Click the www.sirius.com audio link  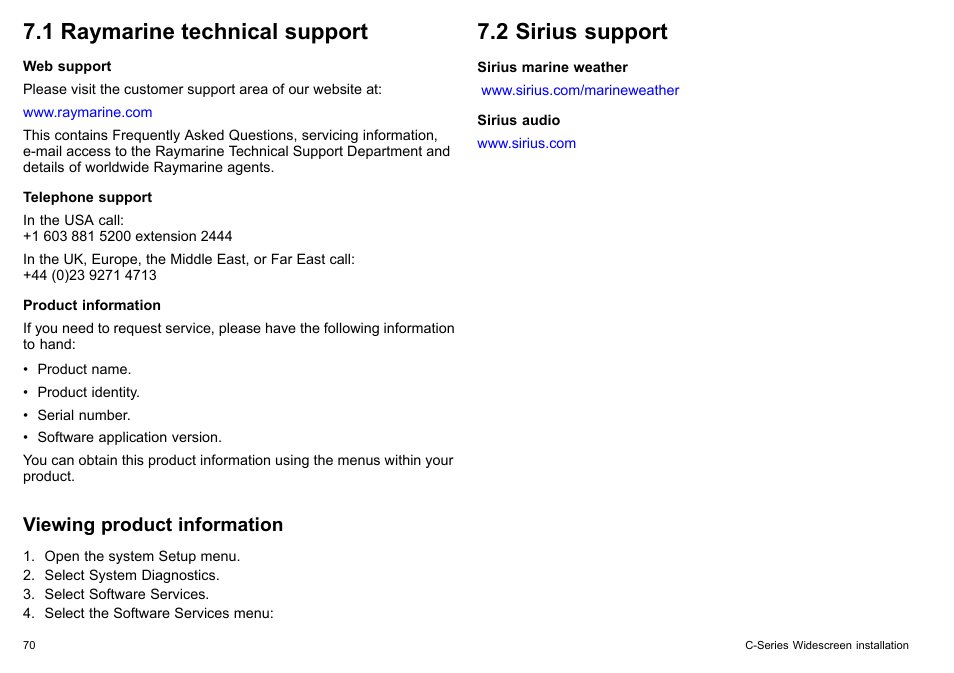coord(526,144)
